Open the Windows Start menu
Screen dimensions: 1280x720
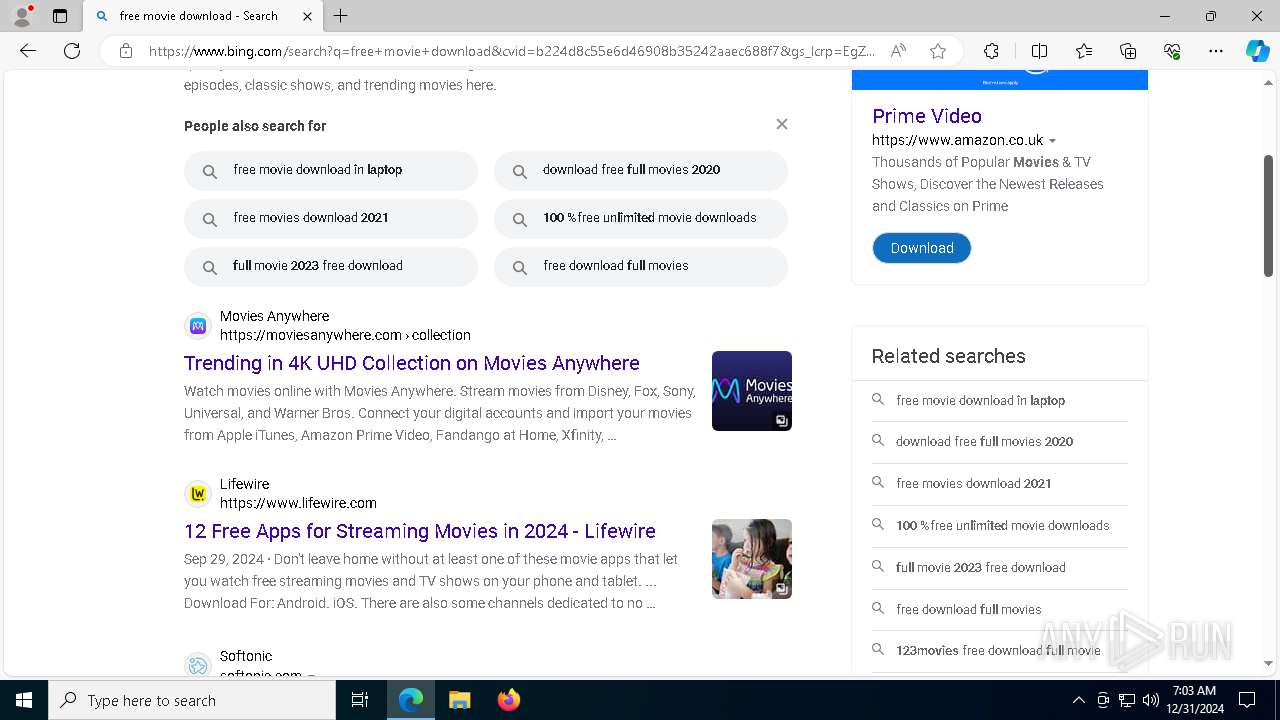(24, 700)
